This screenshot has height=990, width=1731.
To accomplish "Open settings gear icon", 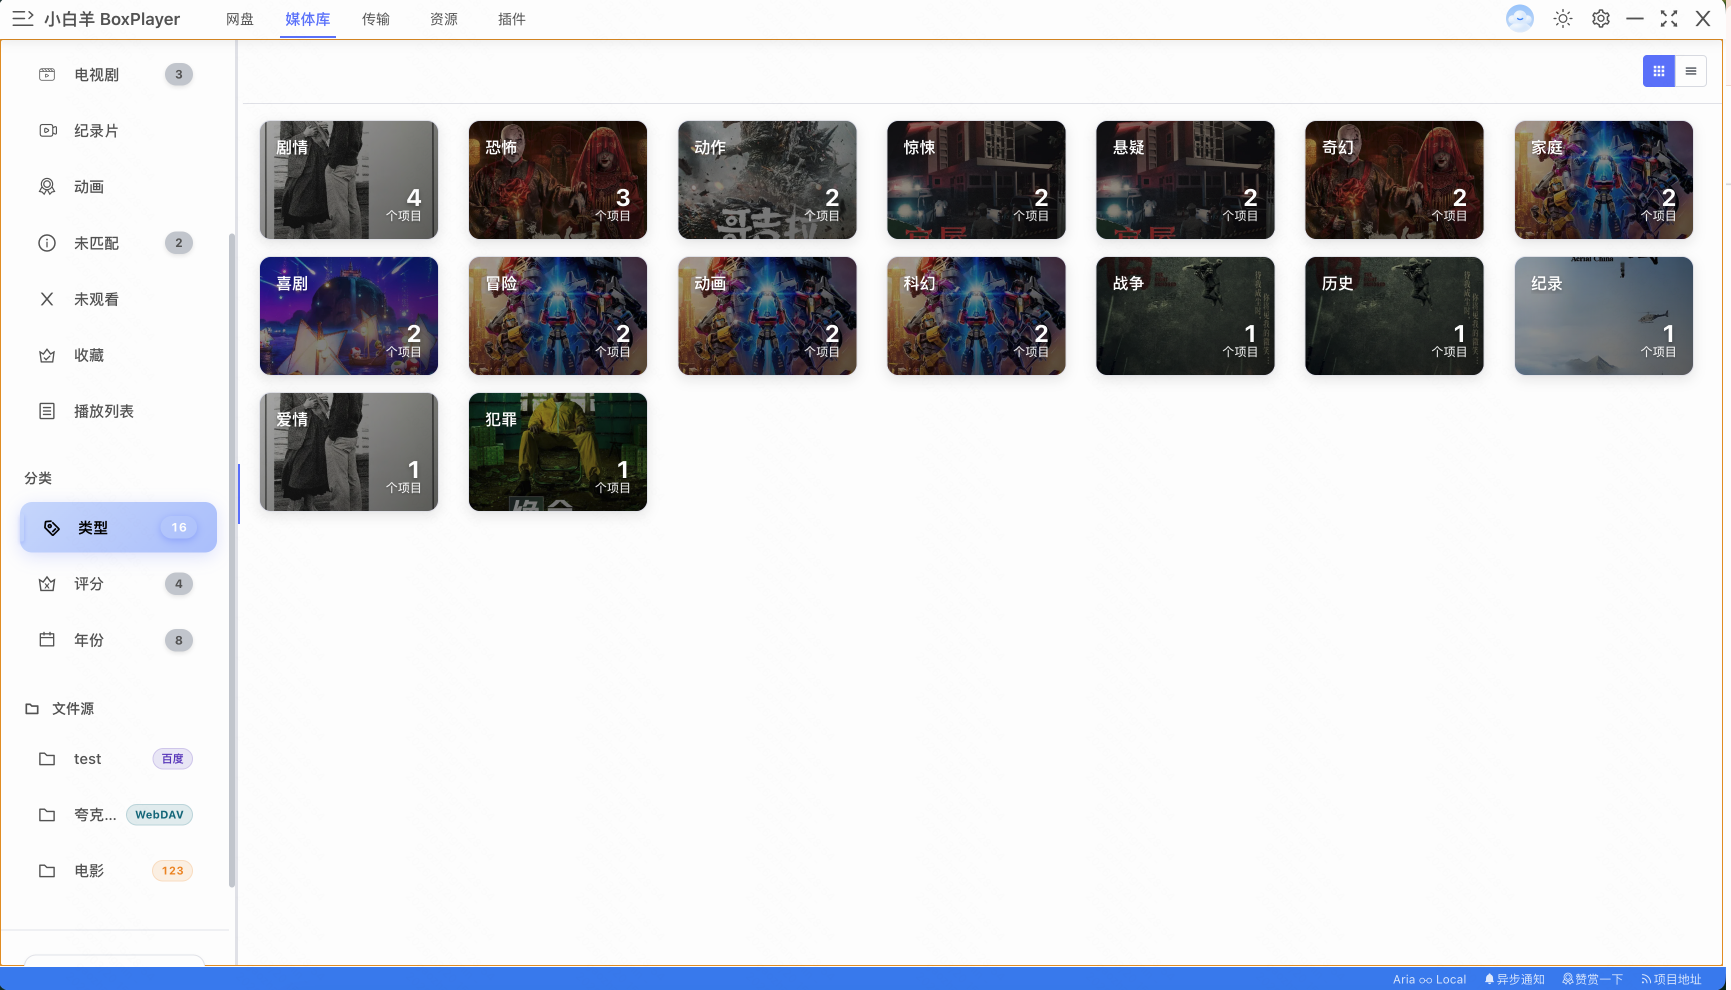I will [x=1601, y=19].
